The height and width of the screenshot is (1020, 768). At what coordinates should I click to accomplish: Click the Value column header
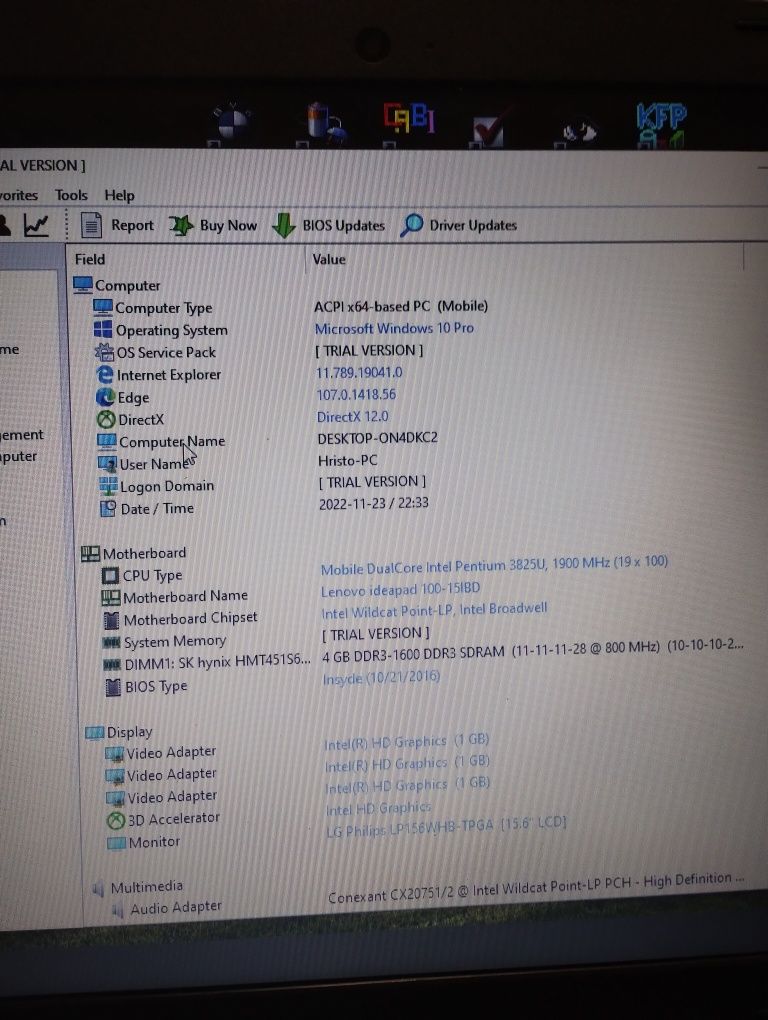(329, 259)
